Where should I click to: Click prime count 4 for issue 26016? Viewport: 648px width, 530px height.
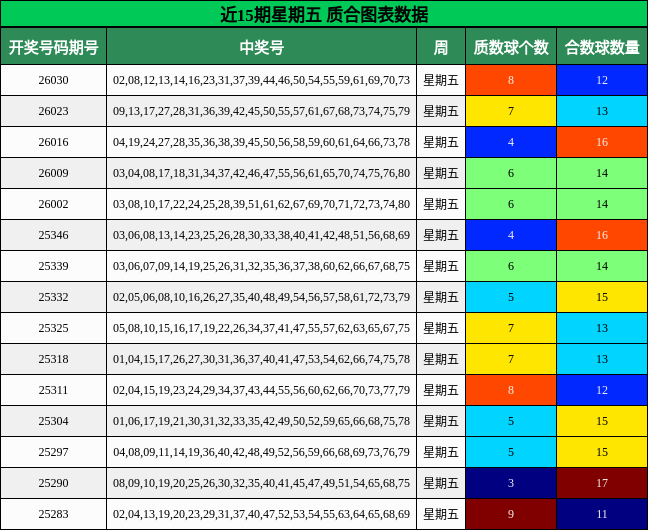511,142
